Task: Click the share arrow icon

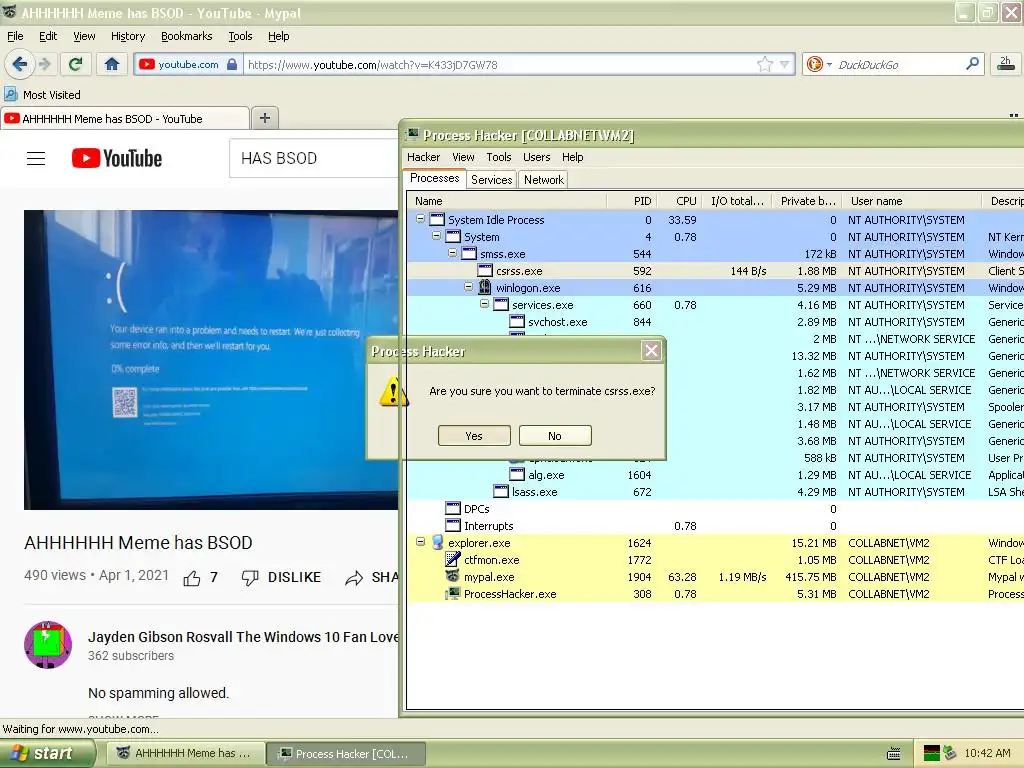Action: click(x=354, y=577)
